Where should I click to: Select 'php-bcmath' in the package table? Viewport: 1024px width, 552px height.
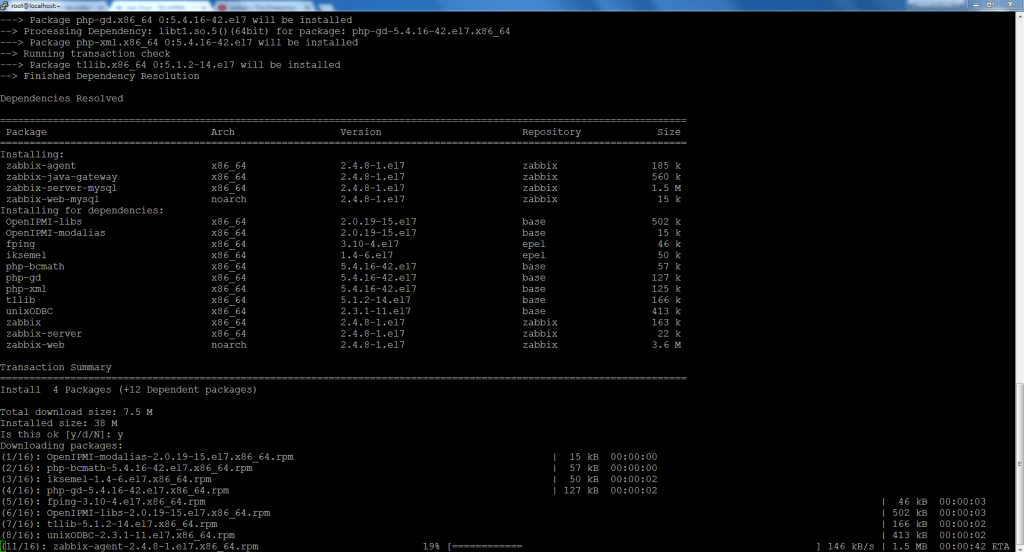(x=35, y=267)
